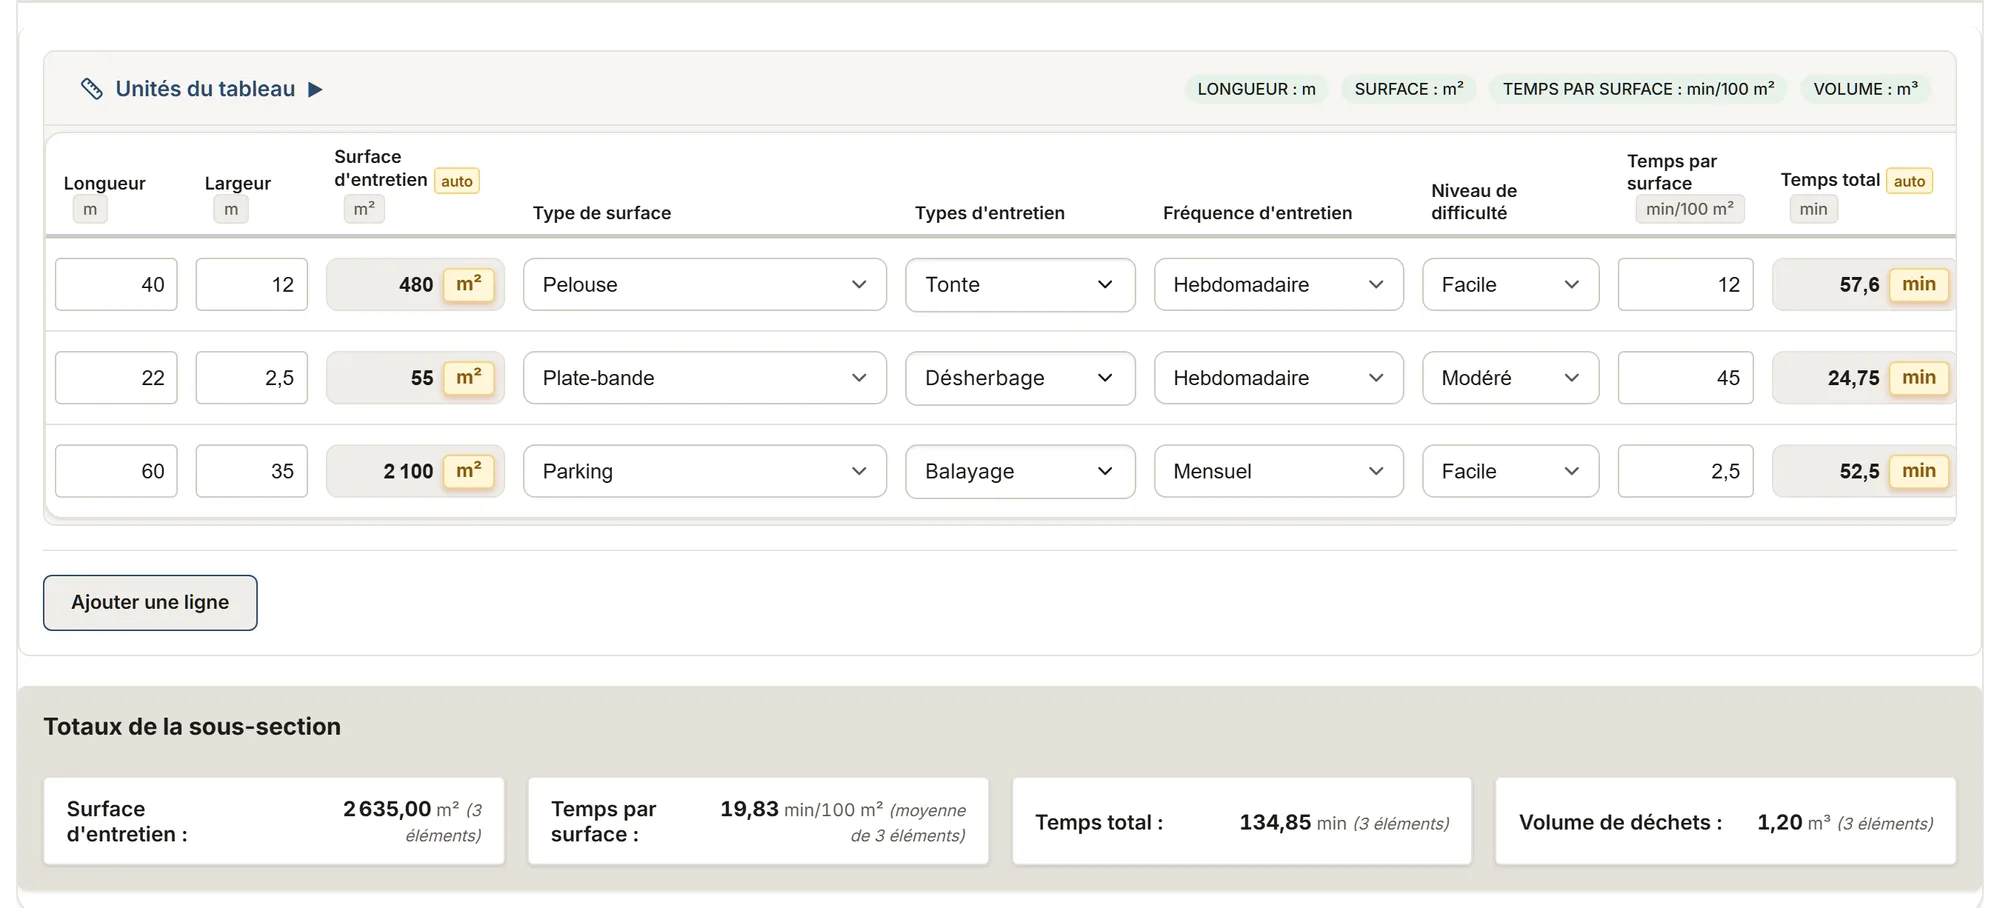Click the Longueur field containing 40

pyautogui.click(x=116, y=284)
